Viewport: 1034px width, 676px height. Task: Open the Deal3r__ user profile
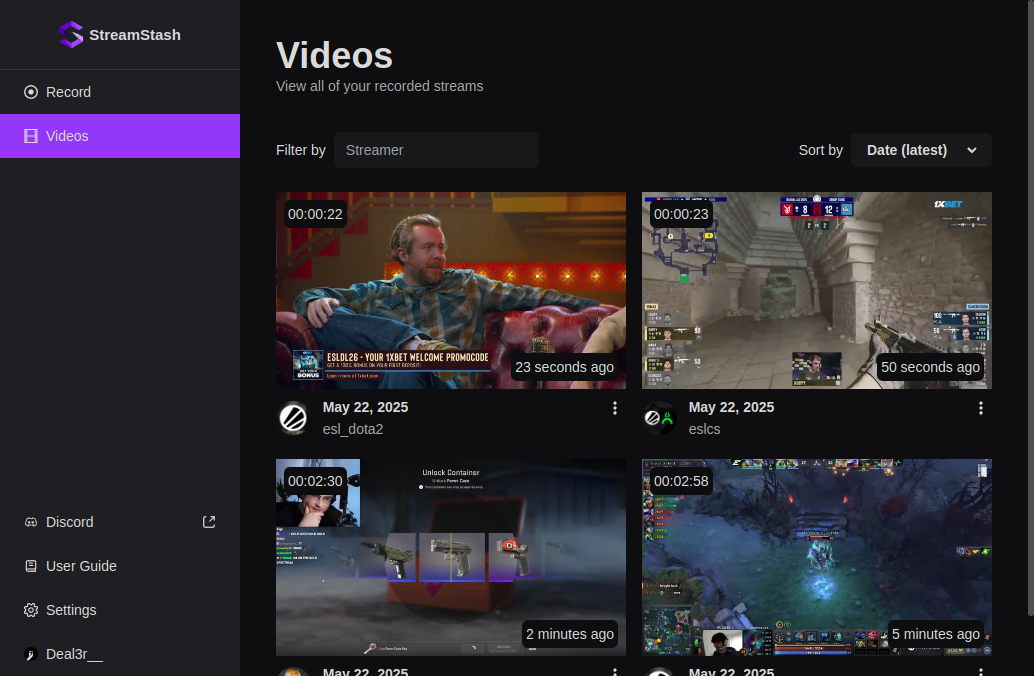(x=120, y=654)
